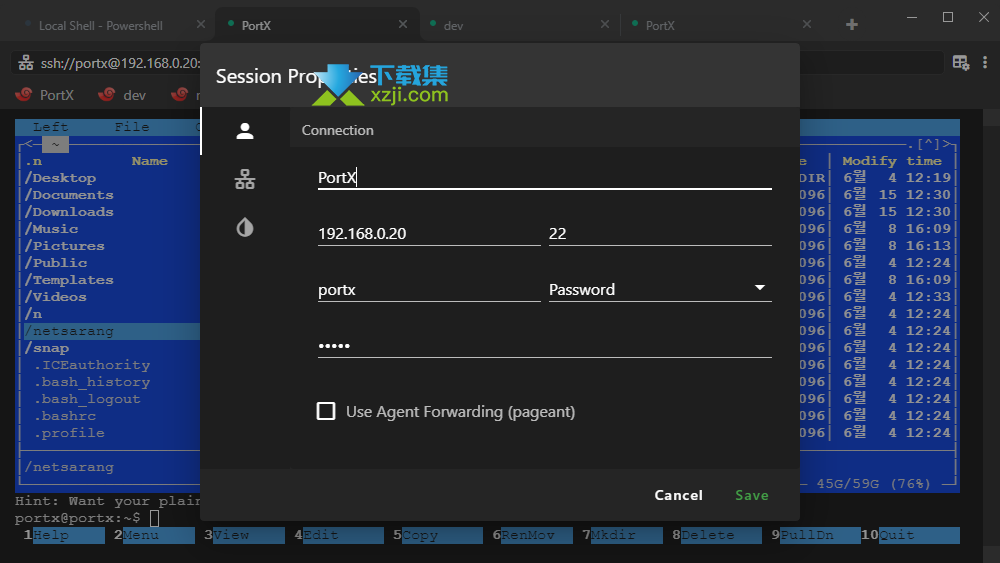
Task: Select .bash_logout file in panel
Action: [x=87, y=399]
